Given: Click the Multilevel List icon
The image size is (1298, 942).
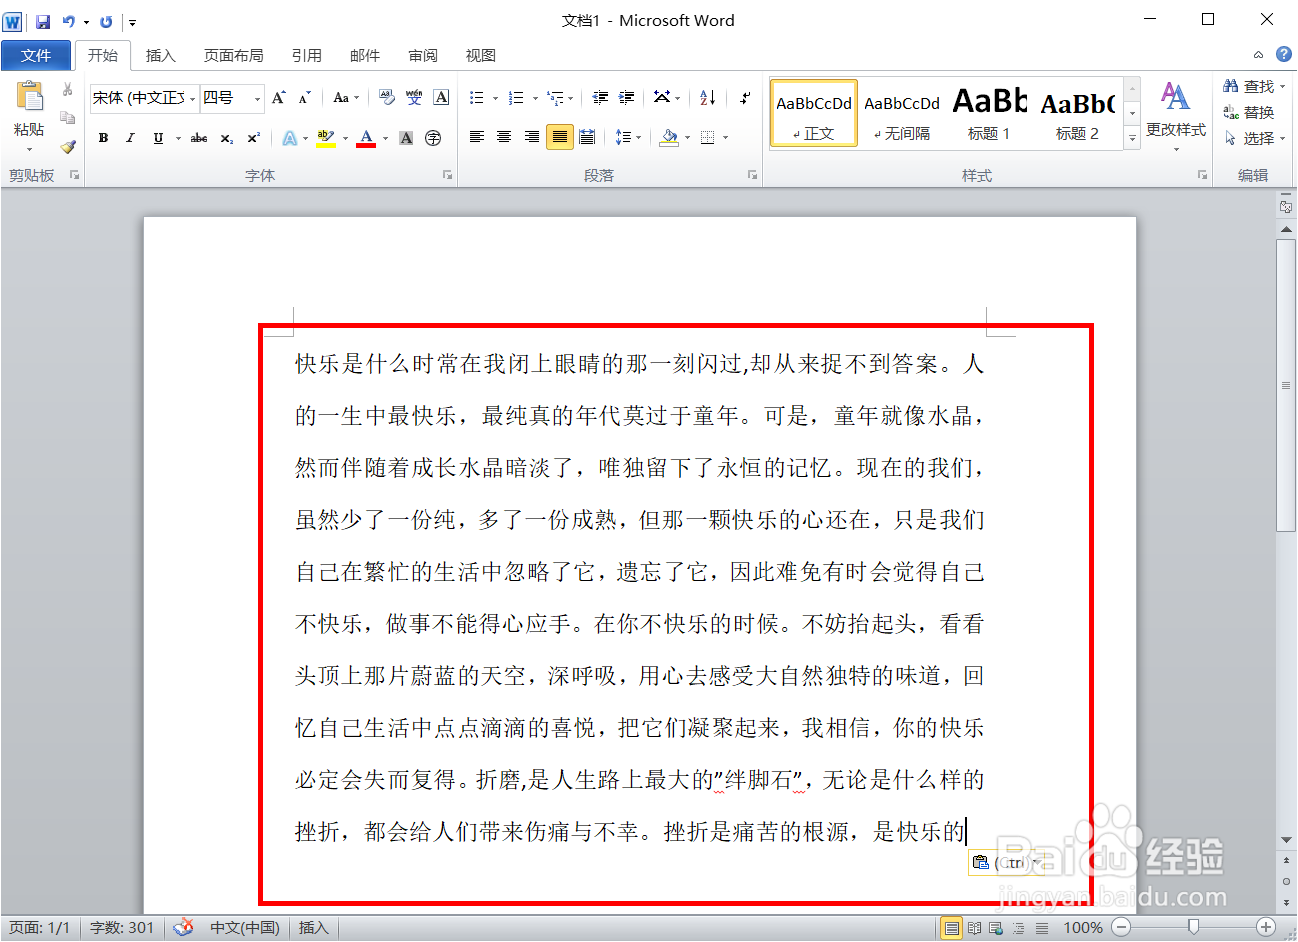Looking at the screenshot, I should click(x=556, y=97).
